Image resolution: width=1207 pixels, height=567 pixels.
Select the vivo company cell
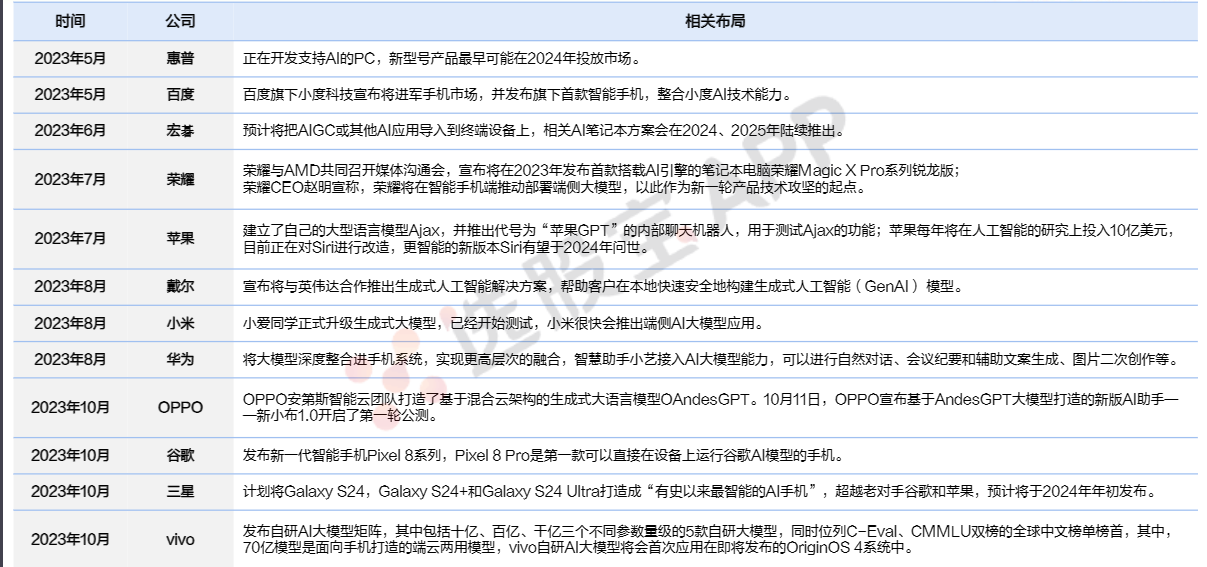click(180, 539)
